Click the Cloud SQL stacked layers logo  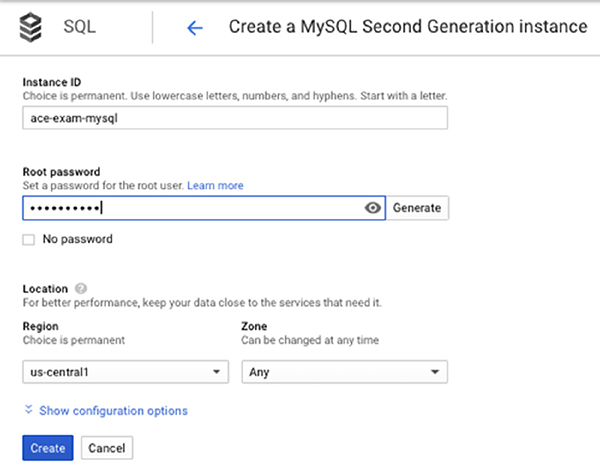(30, 27)
